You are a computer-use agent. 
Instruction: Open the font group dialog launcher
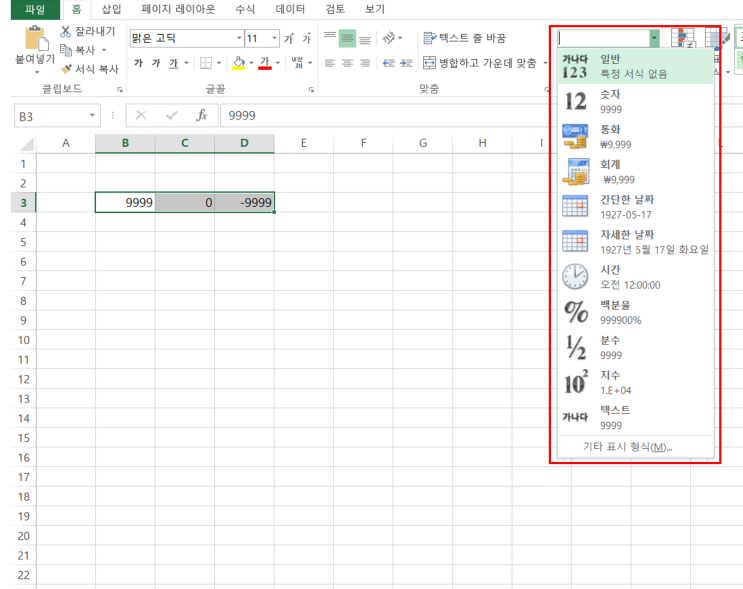point(311,89)
